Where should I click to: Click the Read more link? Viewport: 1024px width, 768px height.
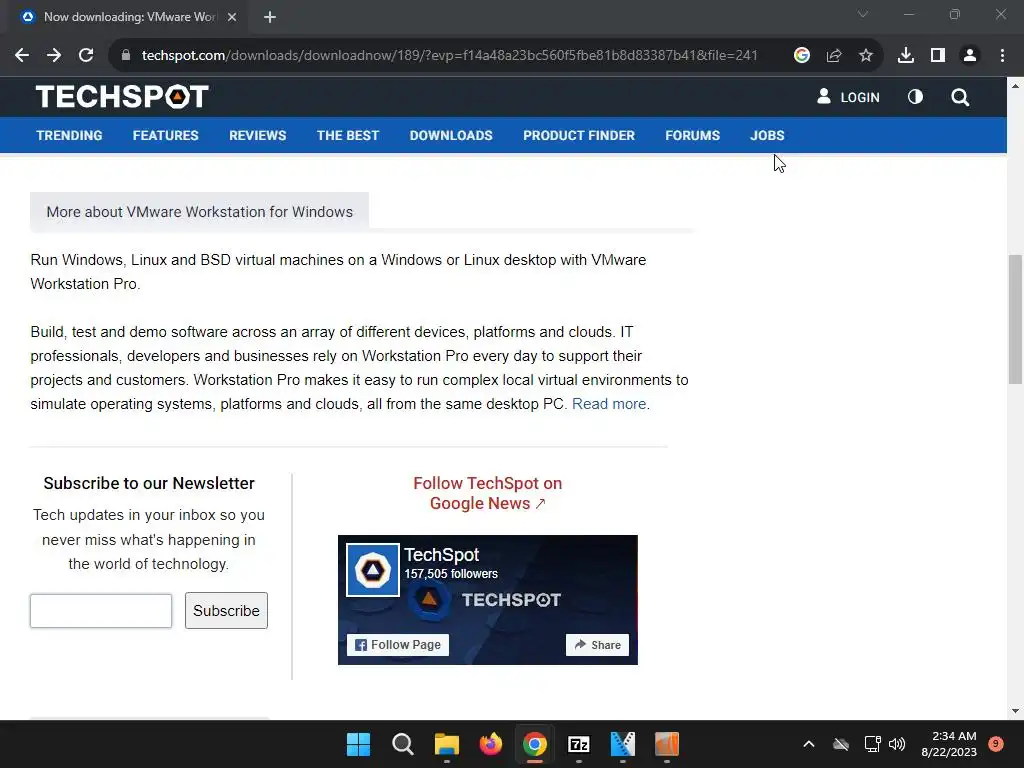(x=609, y=404)
